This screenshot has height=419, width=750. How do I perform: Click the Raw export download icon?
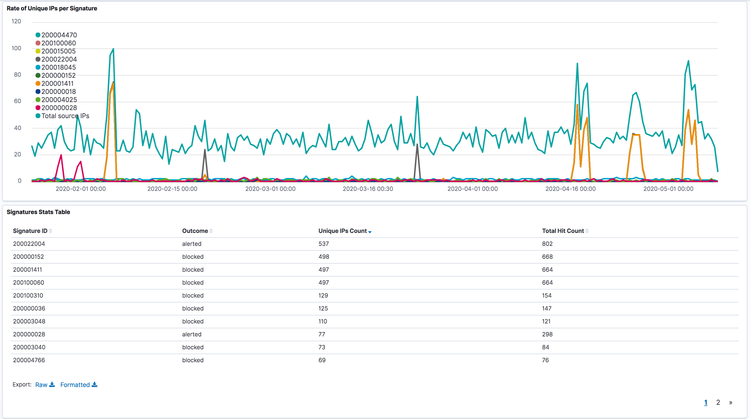(52, 385)
